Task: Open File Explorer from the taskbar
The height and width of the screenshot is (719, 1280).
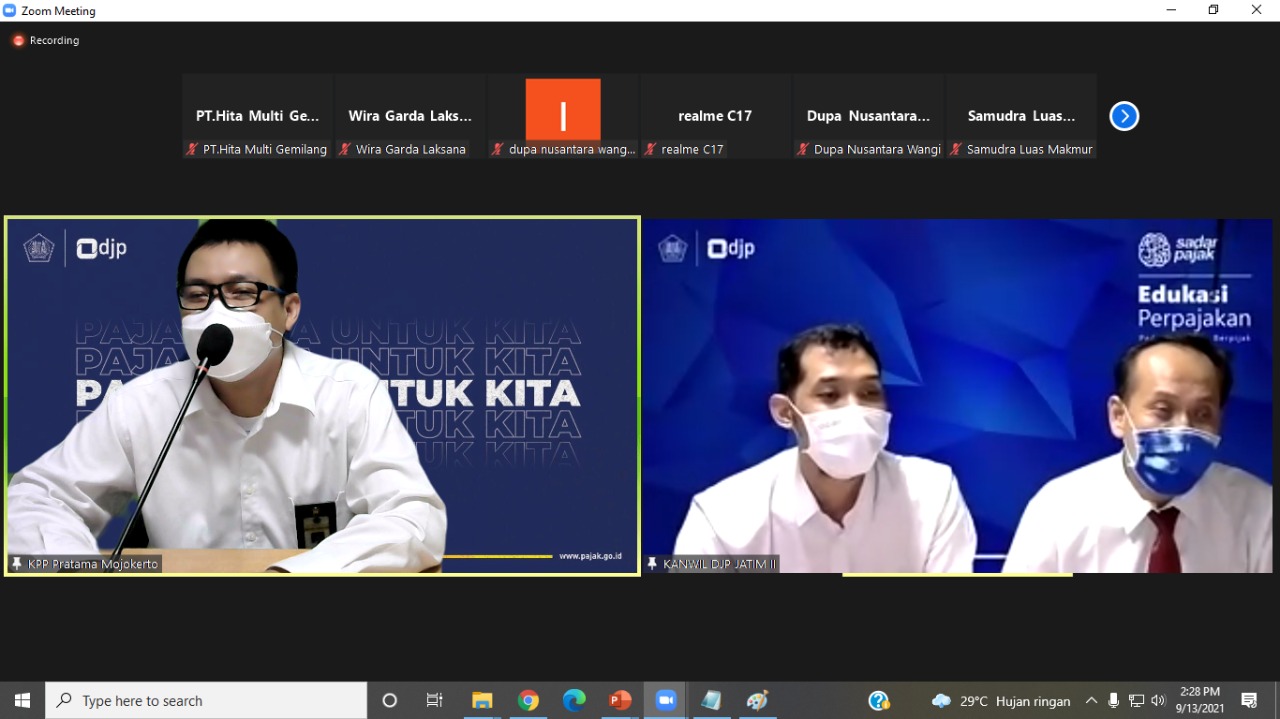Action: (x=482, y=700)
